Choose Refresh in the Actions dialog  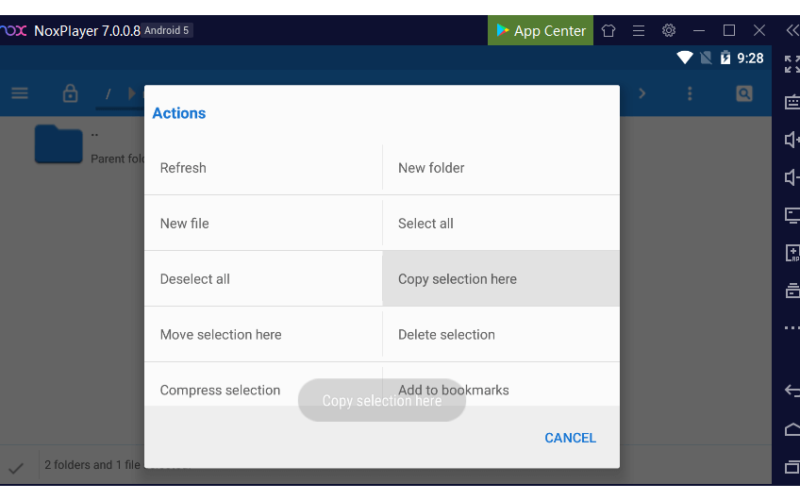click(263, 167)
